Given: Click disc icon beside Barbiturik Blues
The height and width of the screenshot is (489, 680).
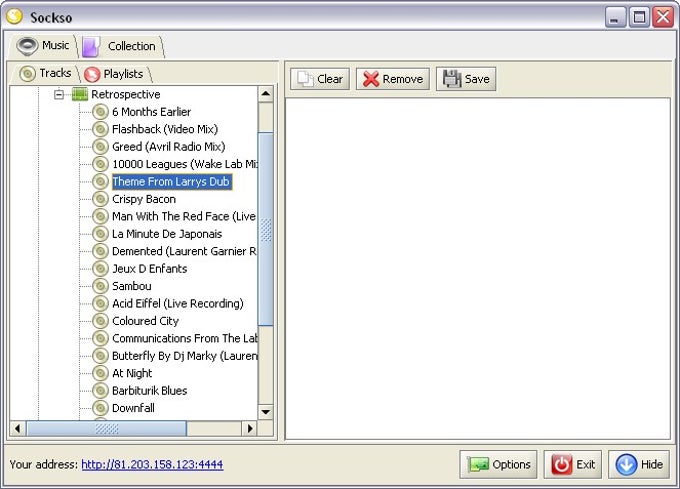Looking at the screenshot, I should [x=100, y=390].
